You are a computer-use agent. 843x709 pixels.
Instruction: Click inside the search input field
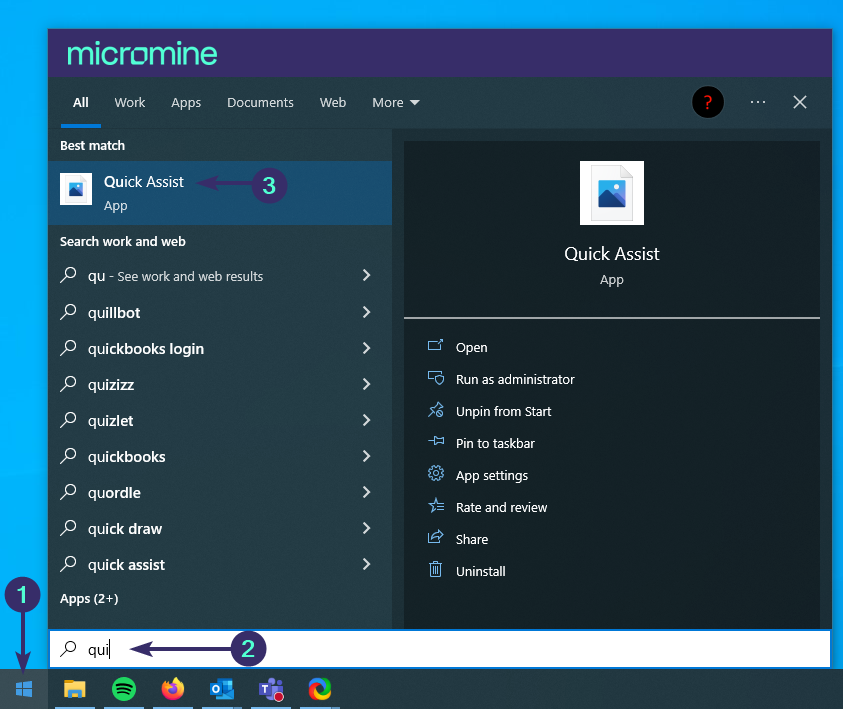(x=300, y=649)
